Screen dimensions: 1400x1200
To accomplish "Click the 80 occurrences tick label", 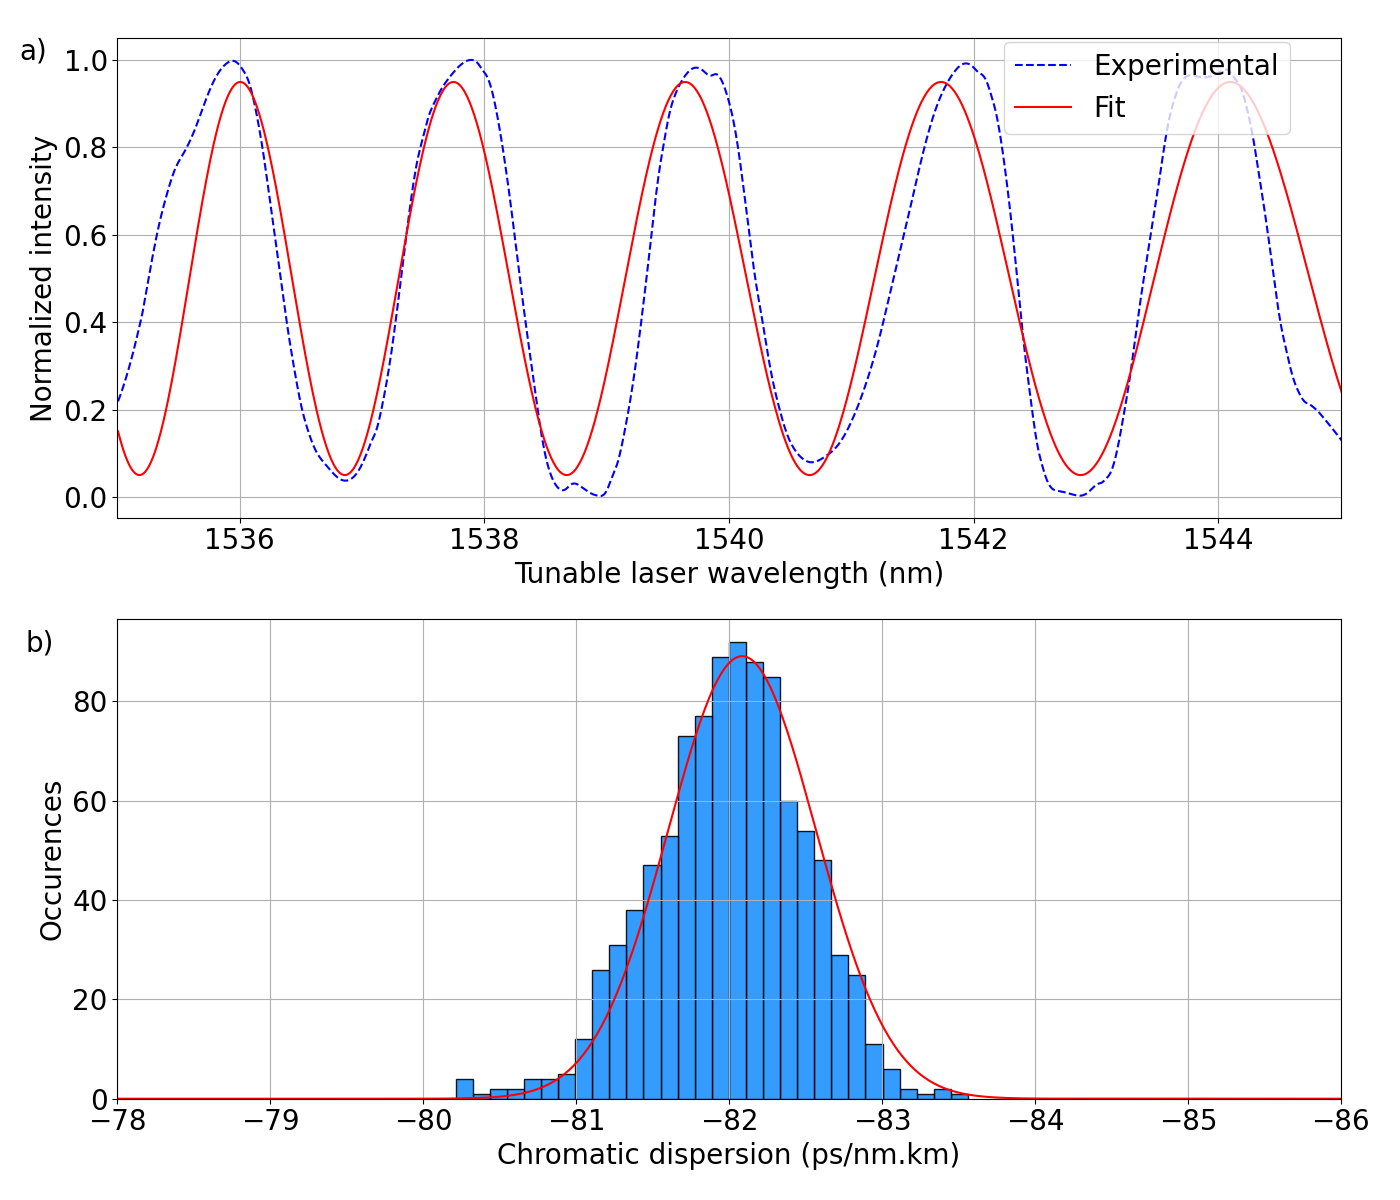I will click(x=89, y=702).
